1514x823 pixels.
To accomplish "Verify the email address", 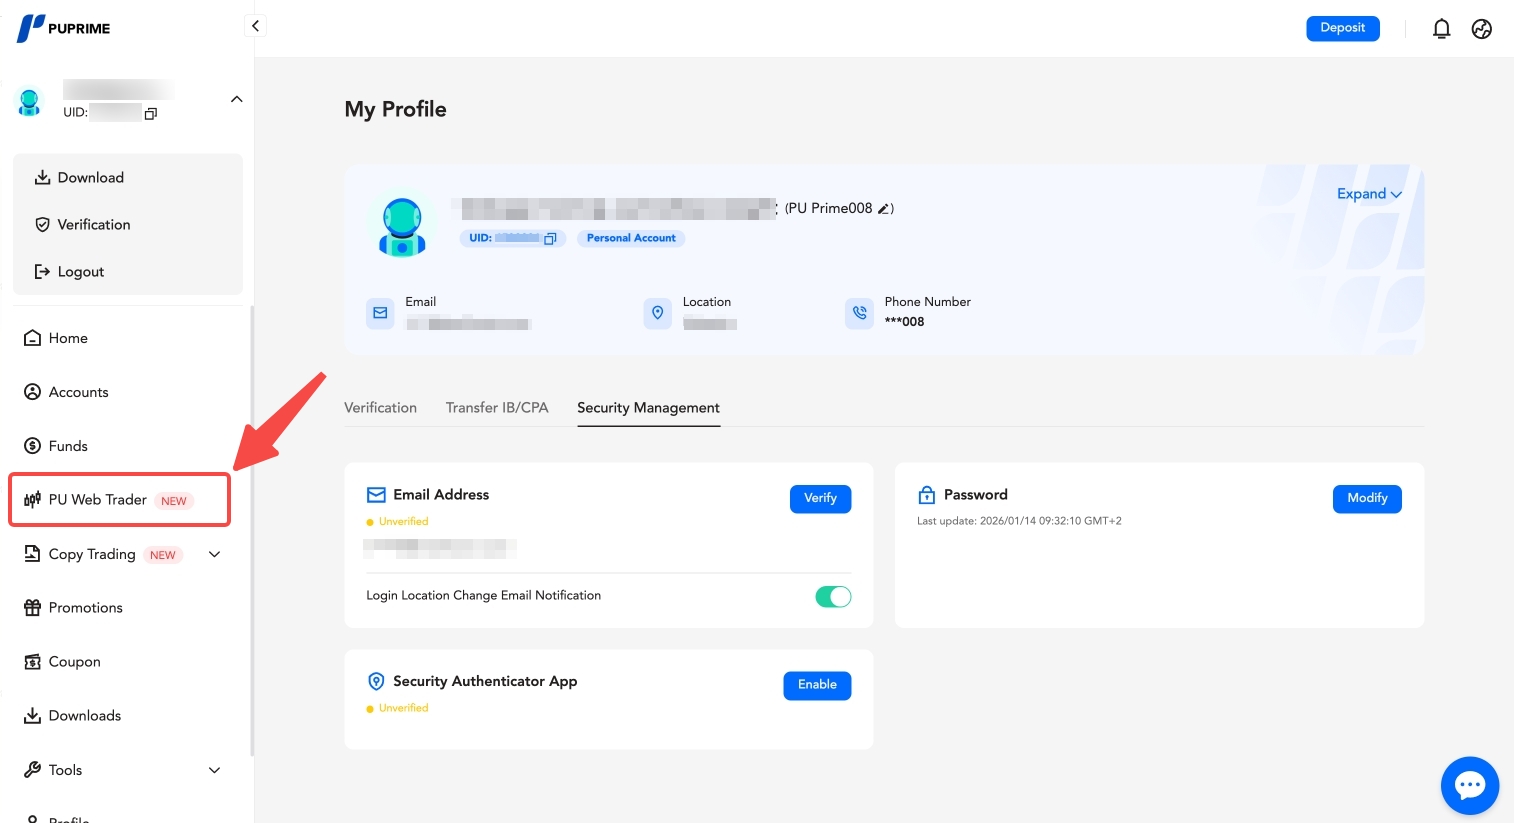I will 820,498.
